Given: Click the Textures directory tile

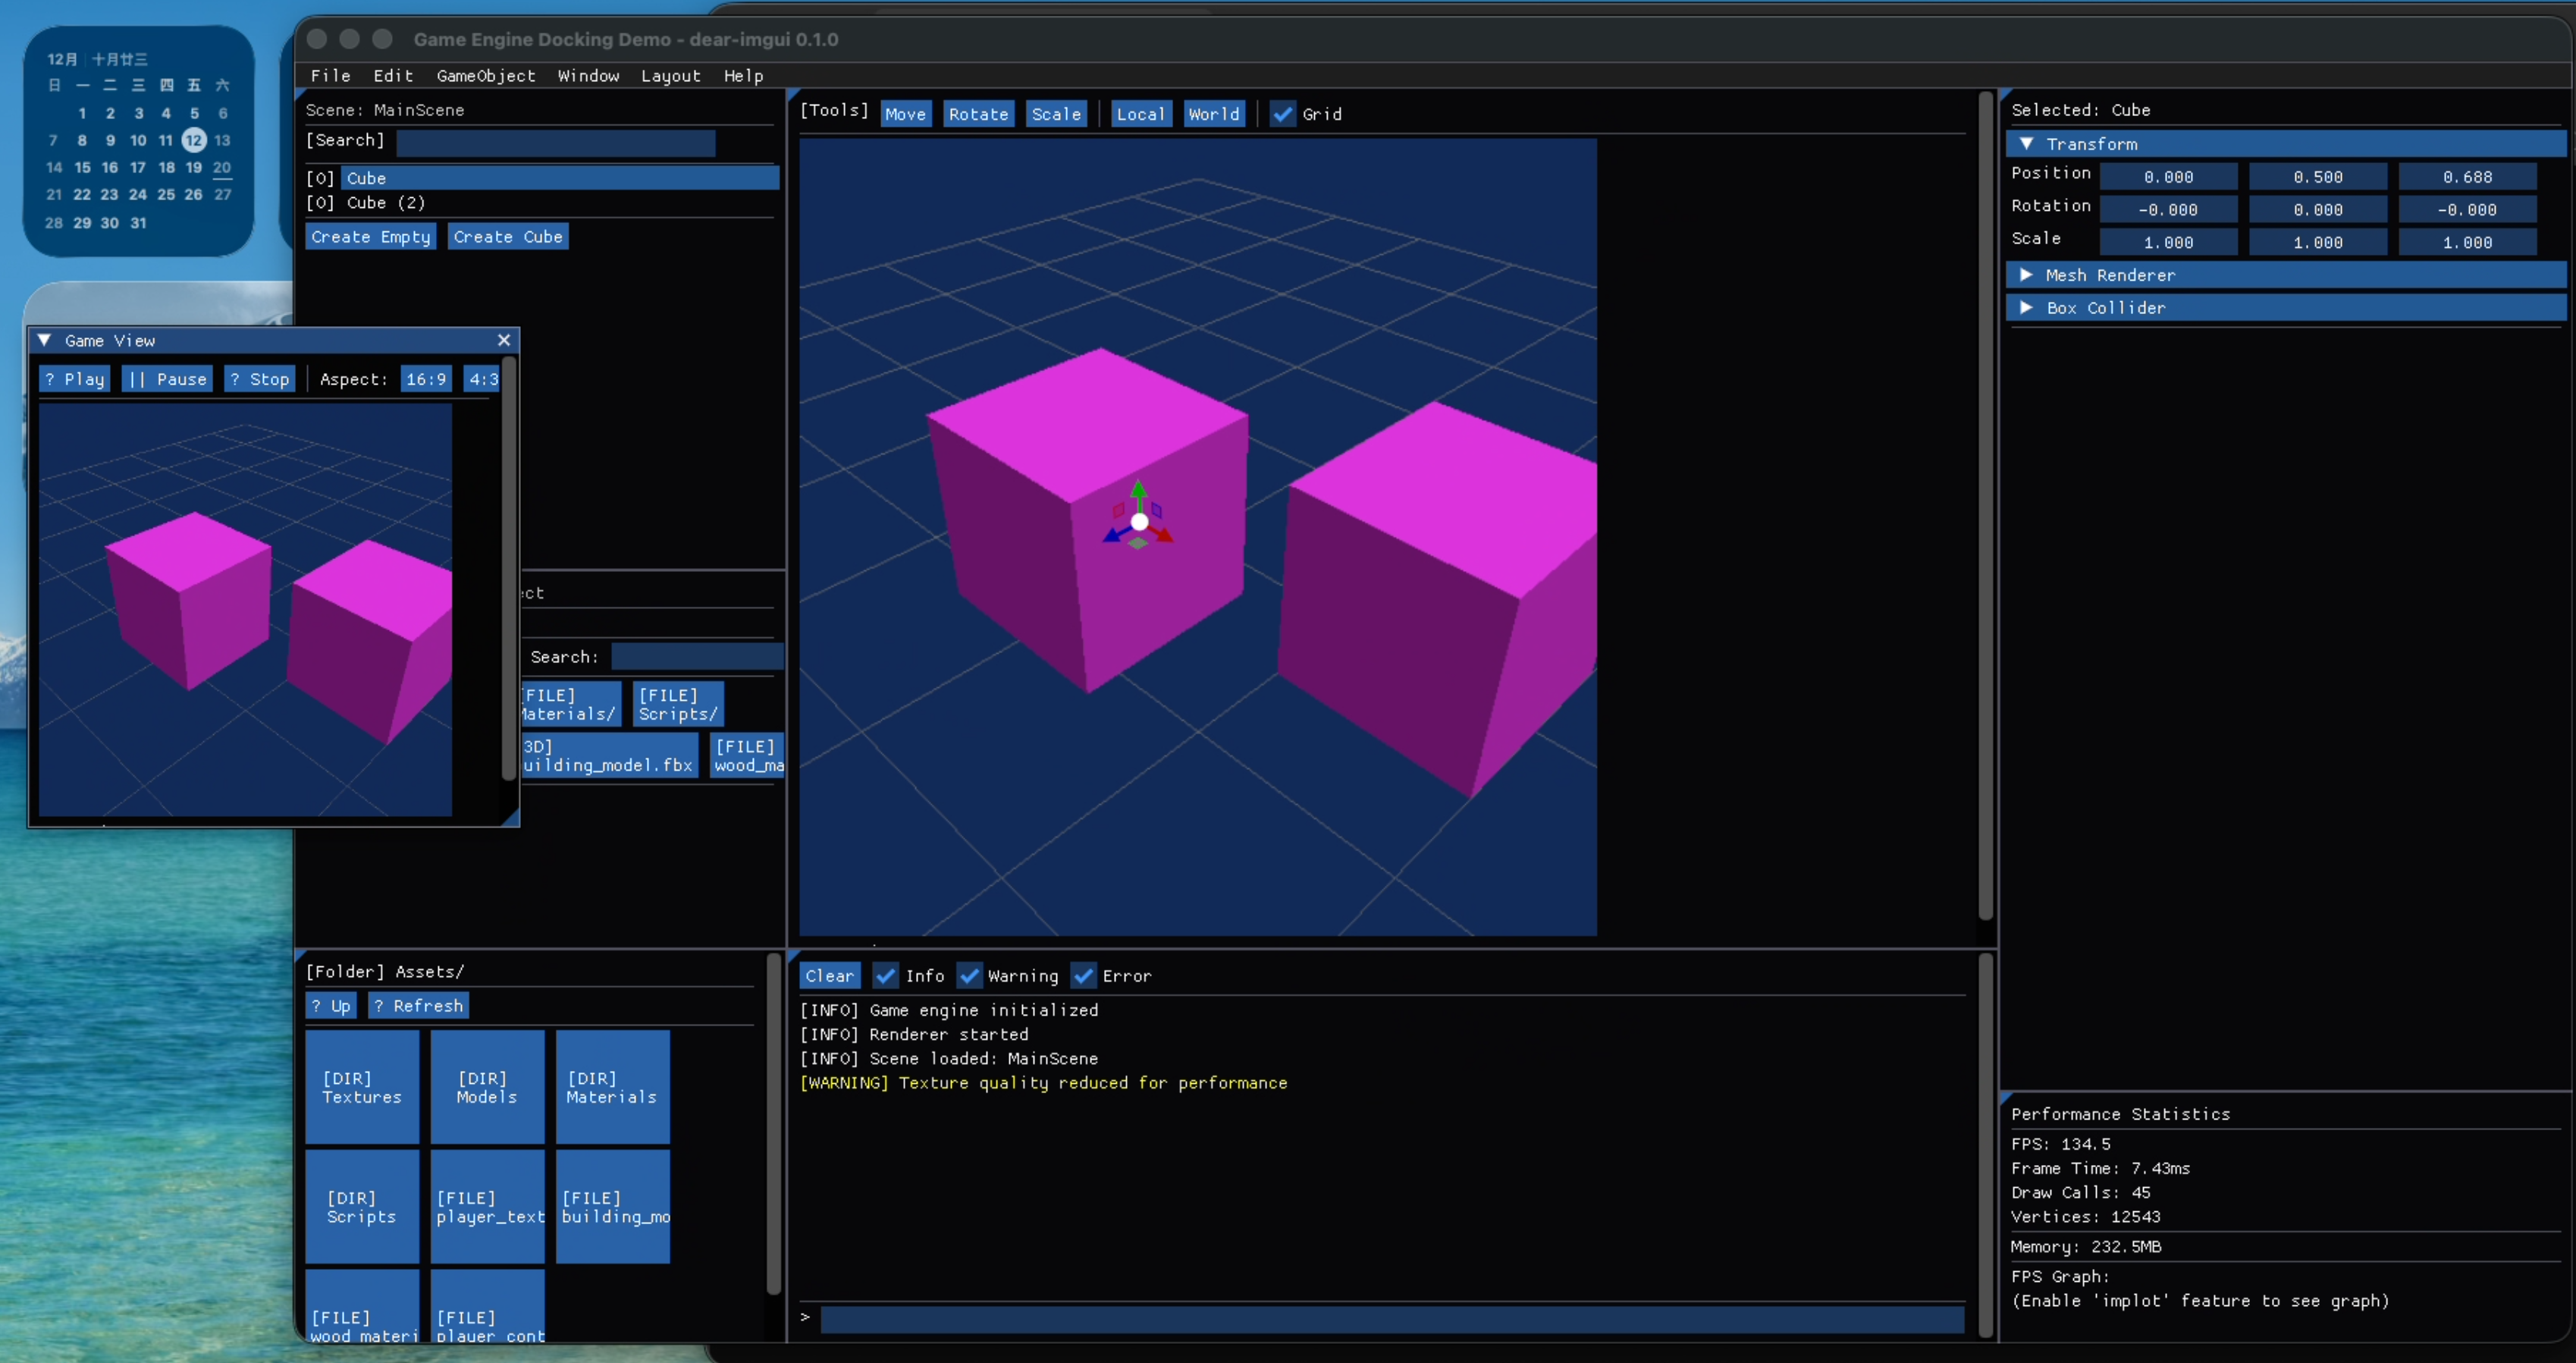Looking at the screenshot, I should pyautogui.click(x=361, y=1087).
